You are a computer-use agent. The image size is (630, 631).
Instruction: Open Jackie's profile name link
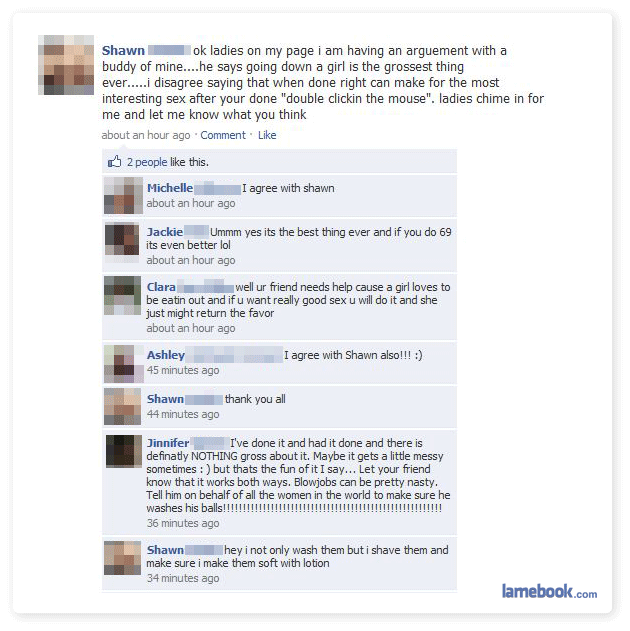pyautogui.click(x=165, y=232)
